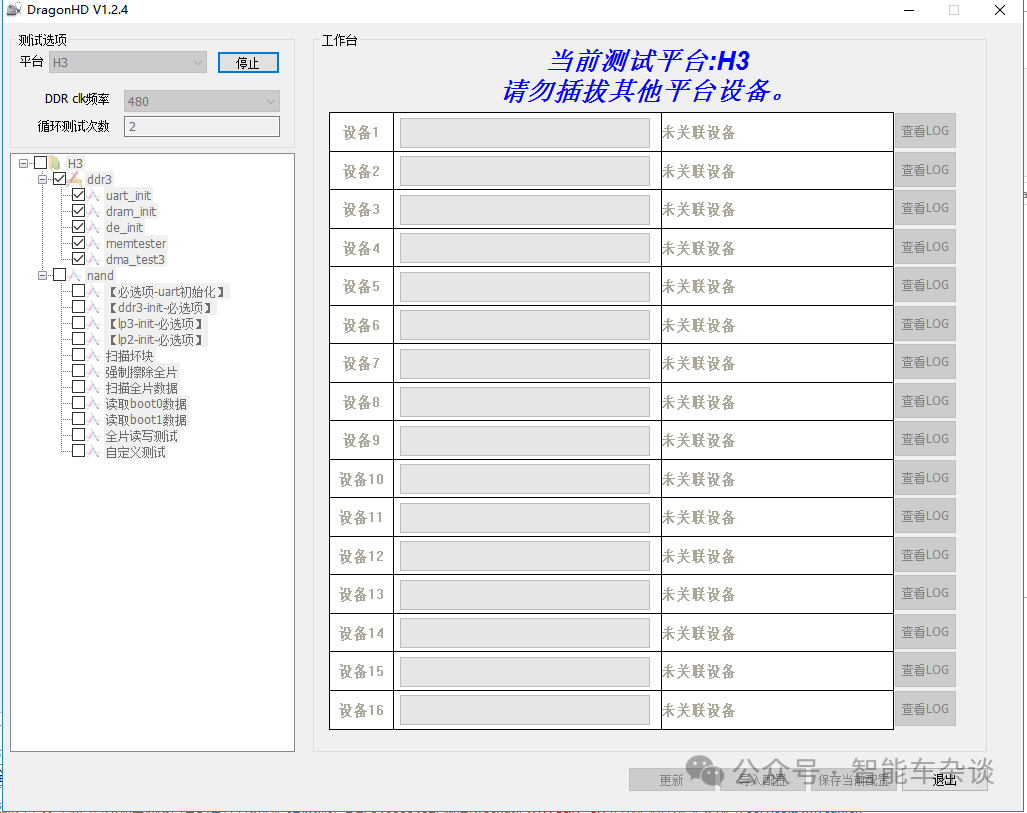Viewport: 1027px width, 813px height.
Task: Click 查看LOG for 设备1
Action: 925,131
